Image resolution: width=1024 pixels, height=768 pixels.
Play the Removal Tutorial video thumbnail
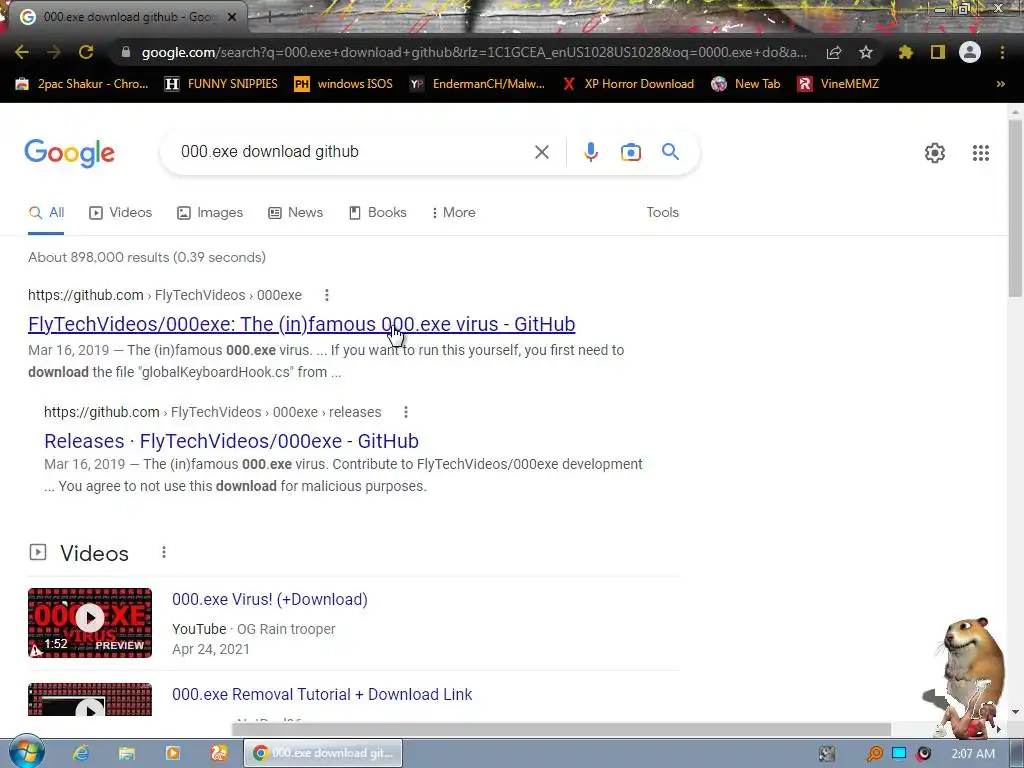(90, 699)
